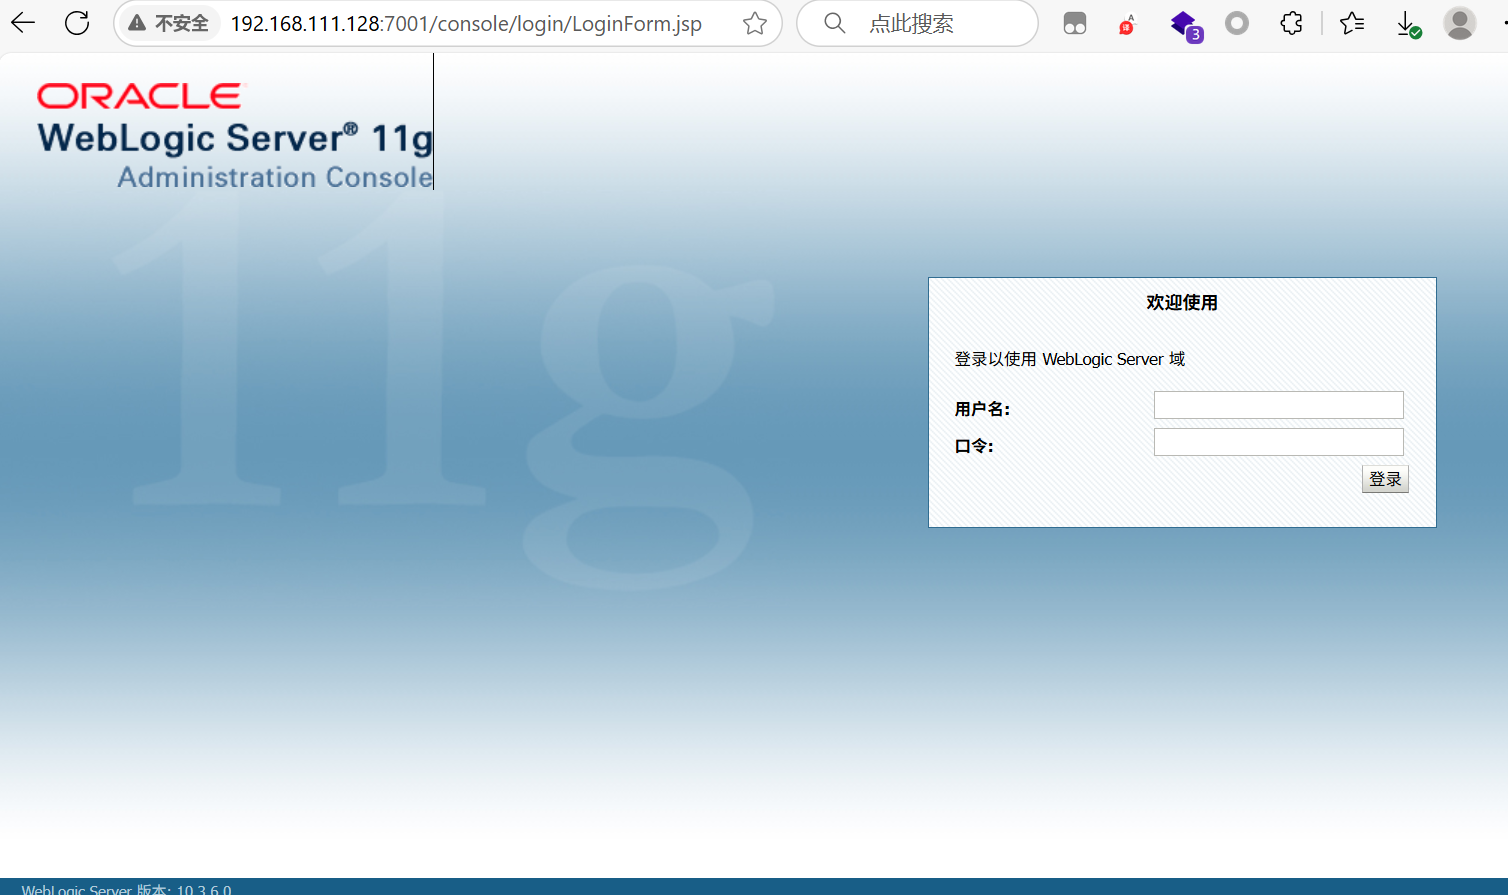
Task: Focus the 用户名 input field
Action: (1278, 405)
